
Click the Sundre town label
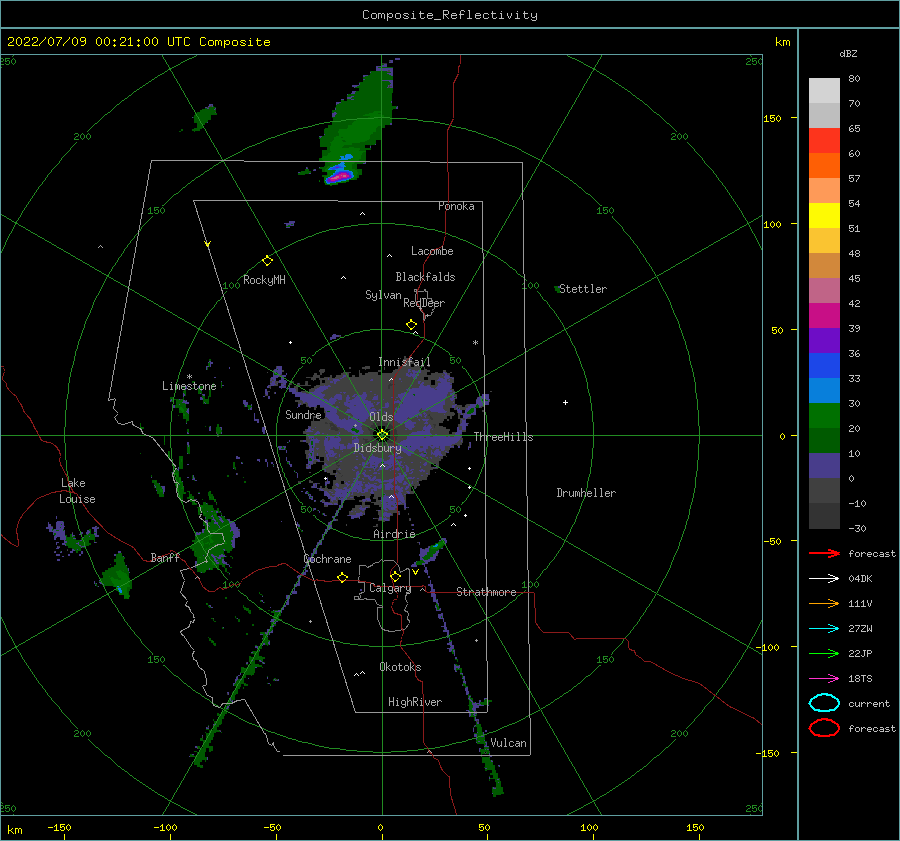click(x=303, y=414)
